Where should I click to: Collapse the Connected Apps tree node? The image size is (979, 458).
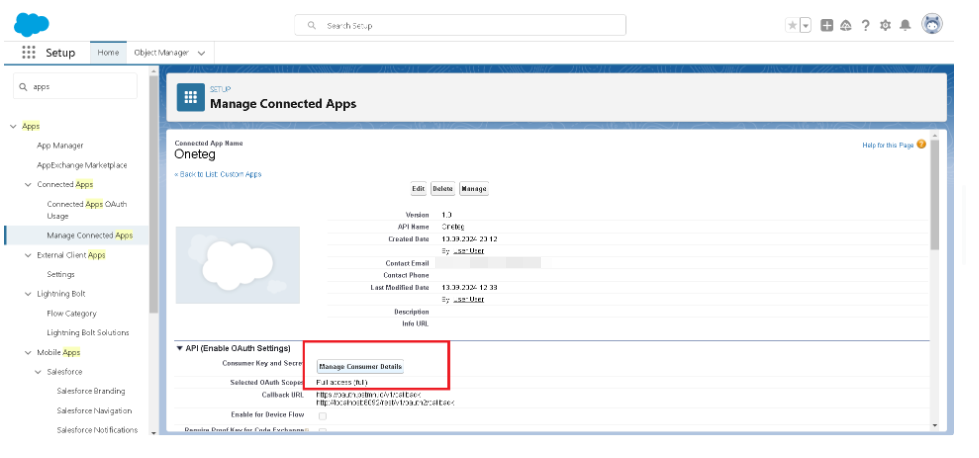(28, 185)
